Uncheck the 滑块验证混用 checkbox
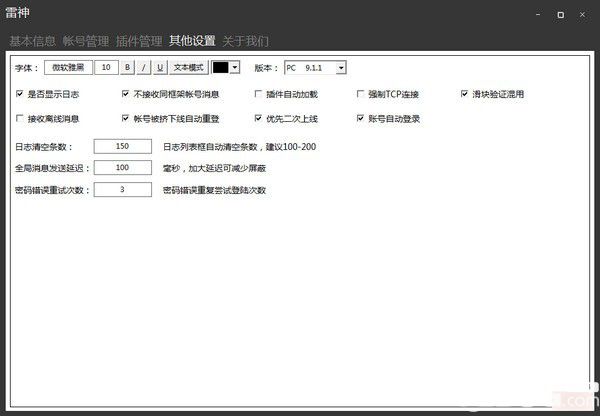This screenshot has height=416, width=600. pos(465,94)
